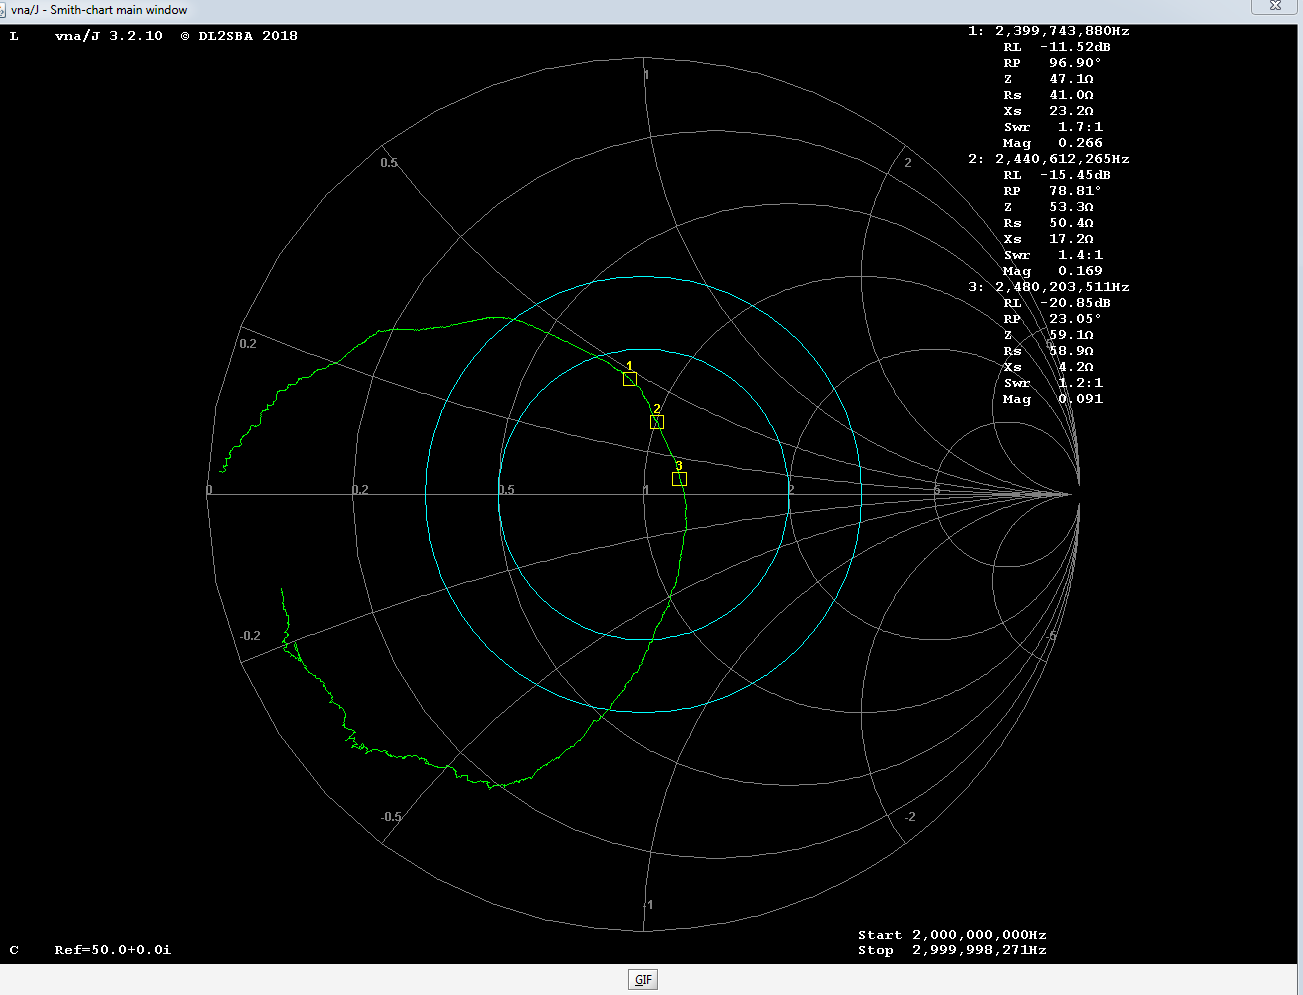Close the Smith-chart main window
This screenshot has height=995, width=1303.
coord(1275,6)
